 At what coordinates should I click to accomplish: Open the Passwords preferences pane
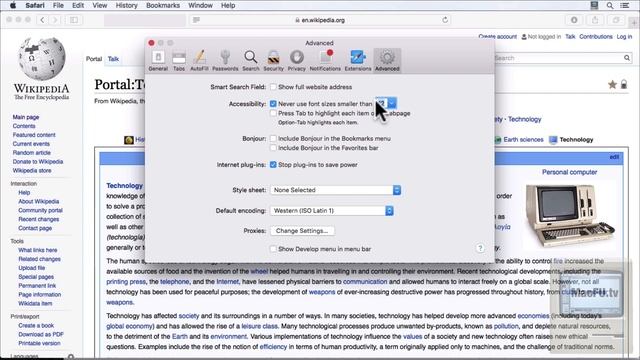225,60
